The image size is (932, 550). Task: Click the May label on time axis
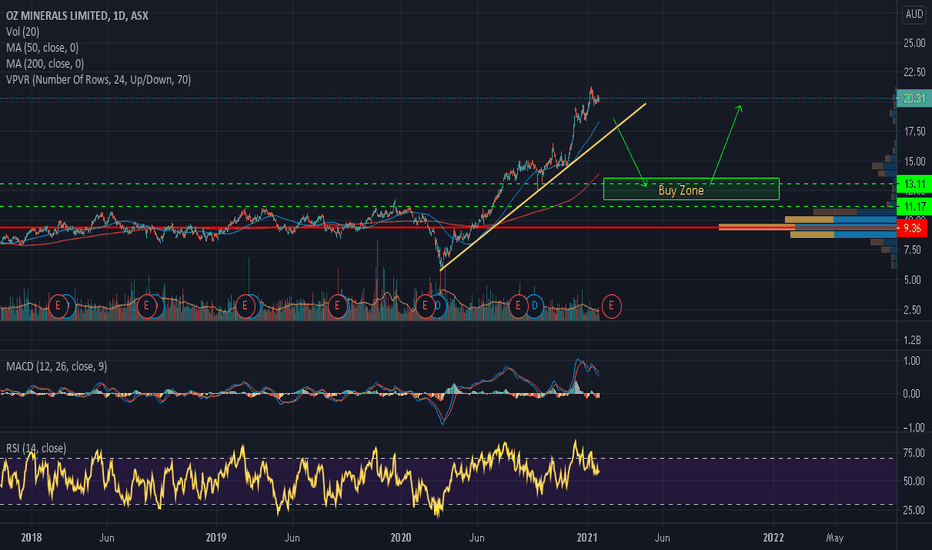coord(835,538)
